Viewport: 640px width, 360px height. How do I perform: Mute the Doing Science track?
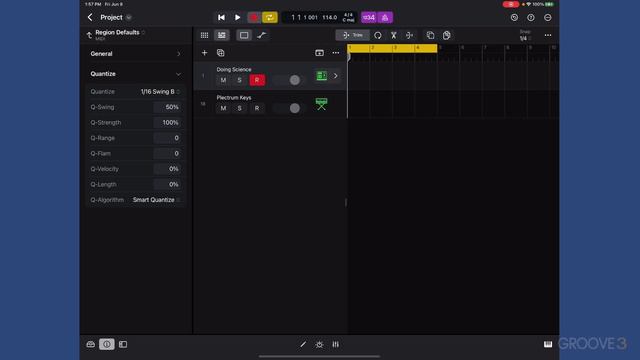223,80
